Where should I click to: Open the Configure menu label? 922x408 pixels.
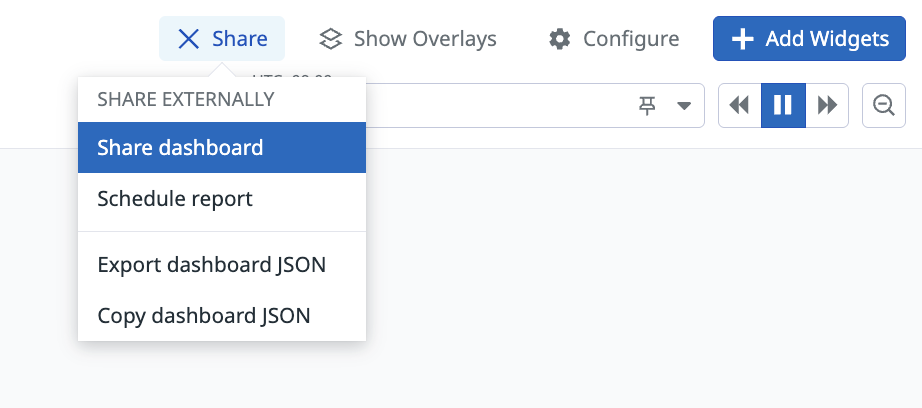pyautogui.click(x=631, y=39)
